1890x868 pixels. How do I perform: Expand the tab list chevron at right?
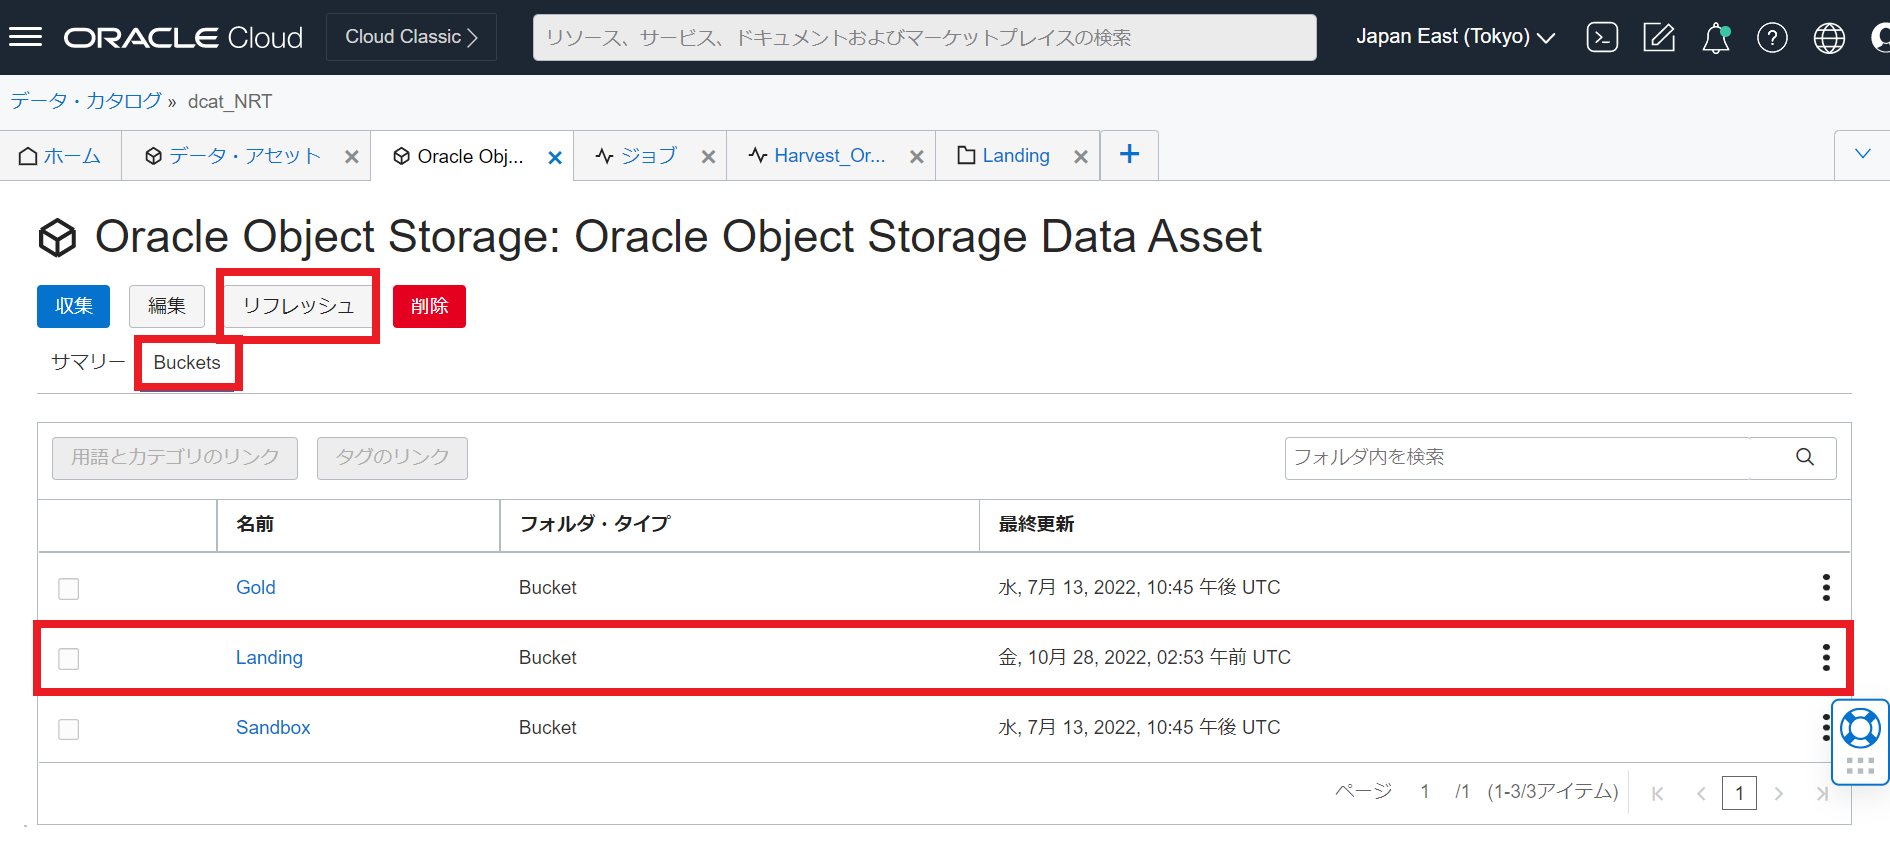1862,154
